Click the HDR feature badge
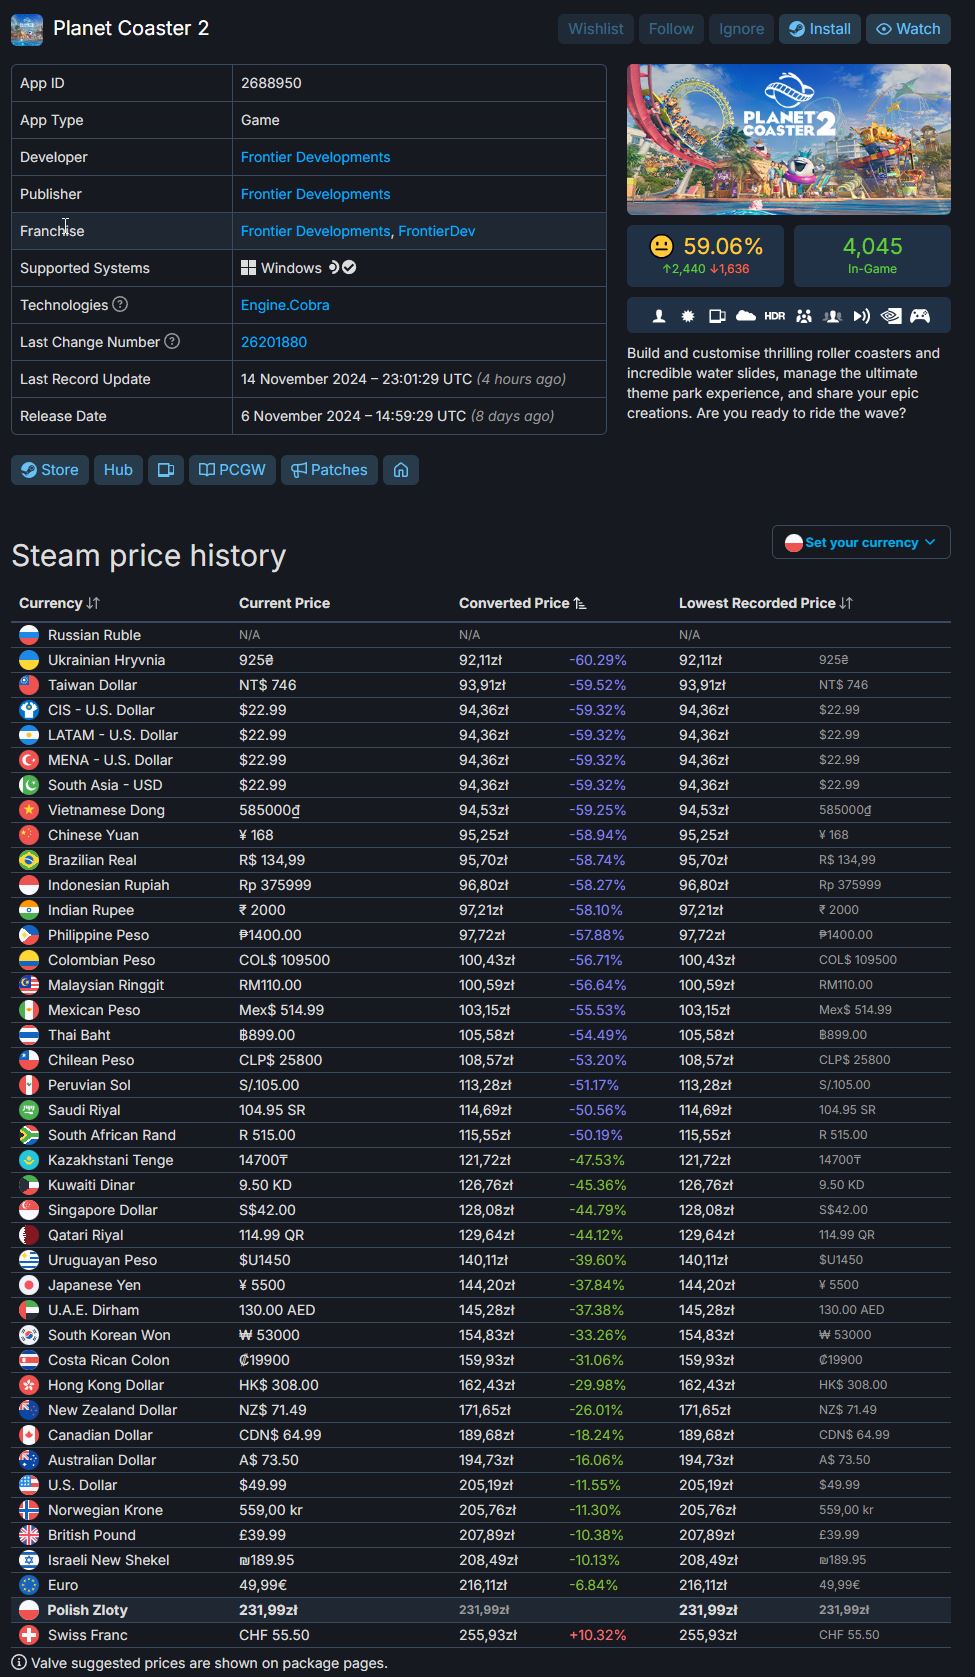Viewport: 975px width, 1677px height. (x=775, y=316)
